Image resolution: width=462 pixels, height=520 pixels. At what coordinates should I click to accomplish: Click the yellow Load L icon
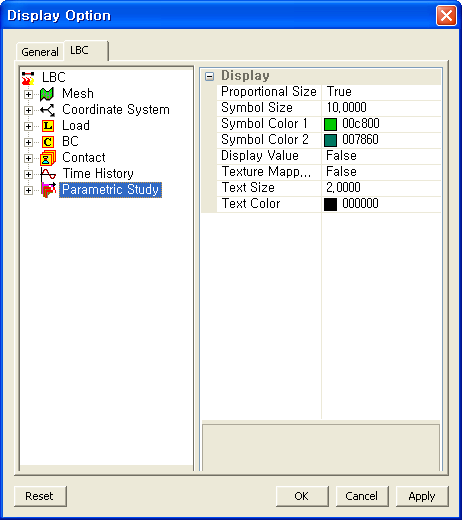click(x=48, y=126)
